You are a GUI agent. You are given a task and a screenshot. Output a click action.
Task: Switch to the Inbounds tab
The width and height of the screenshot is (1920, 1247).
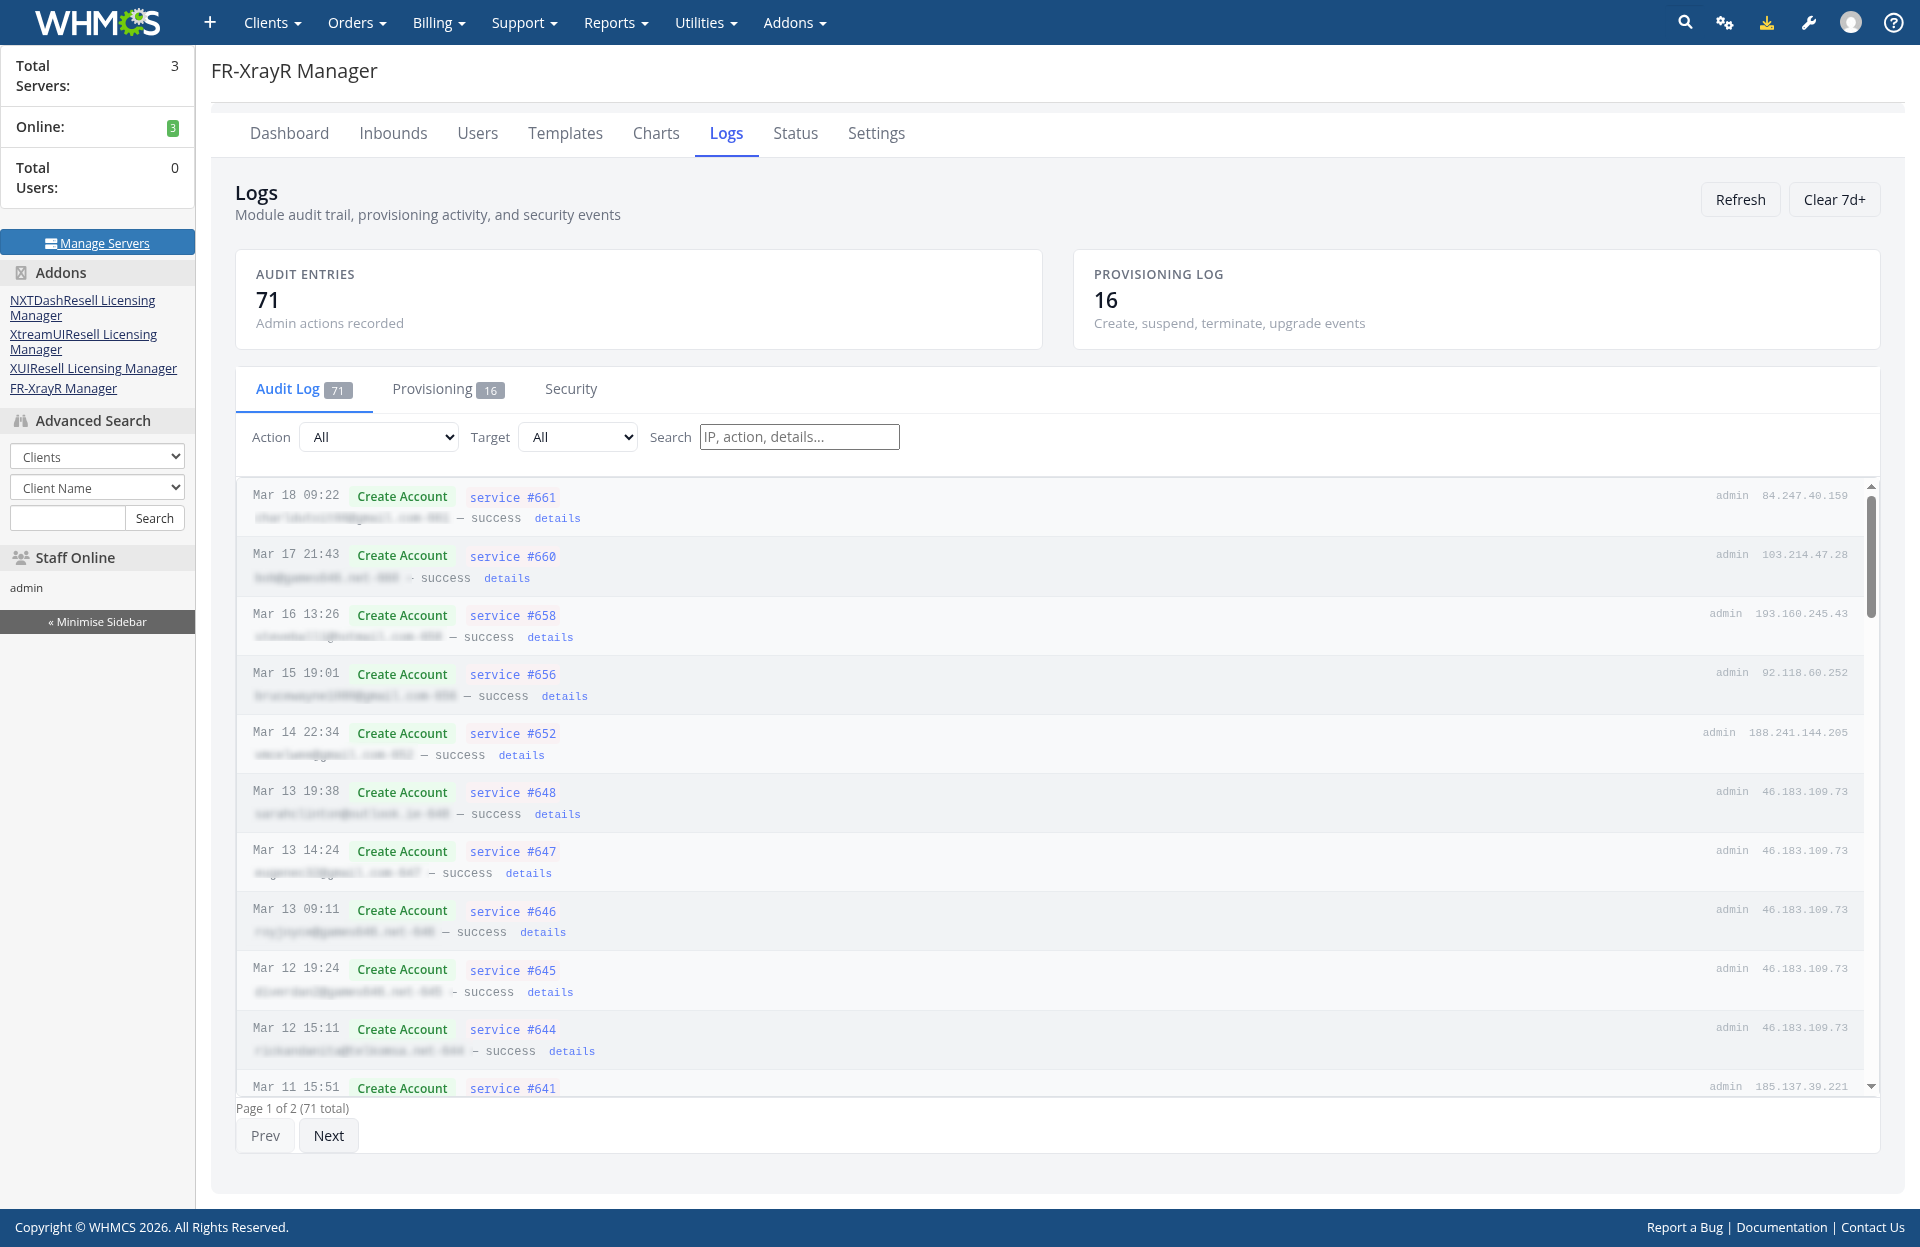click(x=393, y=133)
